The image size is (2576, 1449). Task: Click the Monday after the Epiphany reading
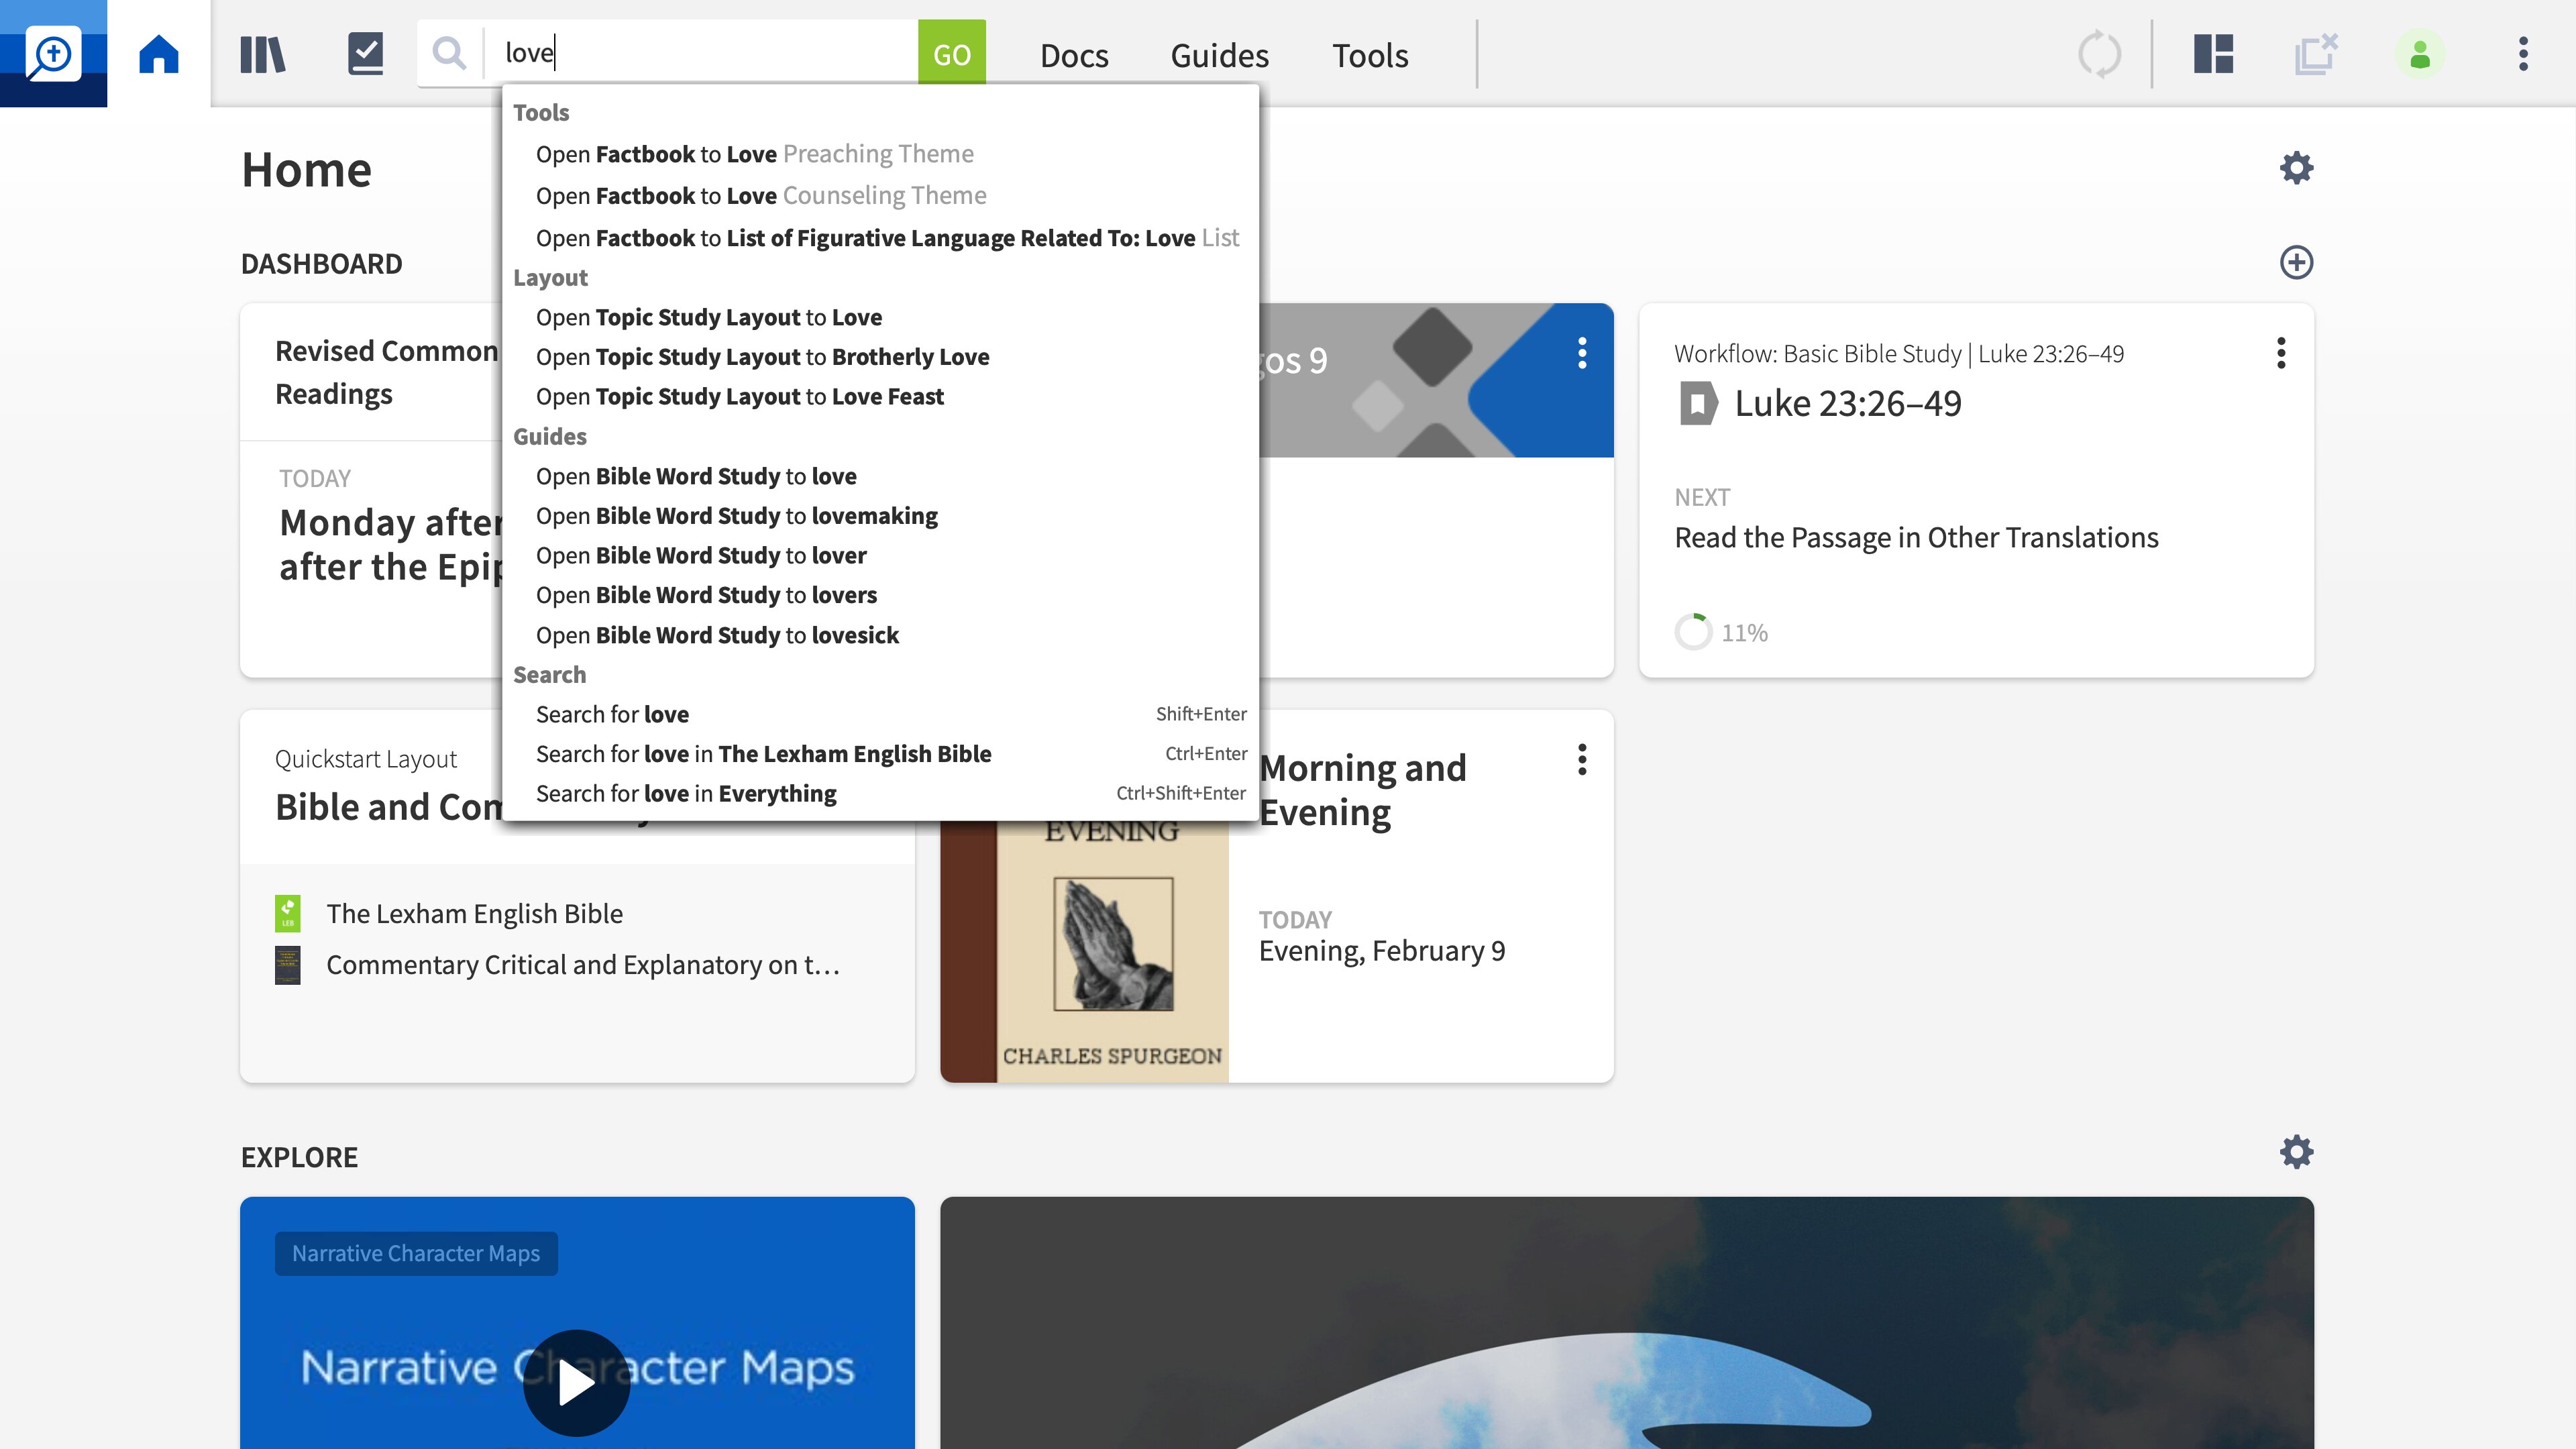(392, 545)
